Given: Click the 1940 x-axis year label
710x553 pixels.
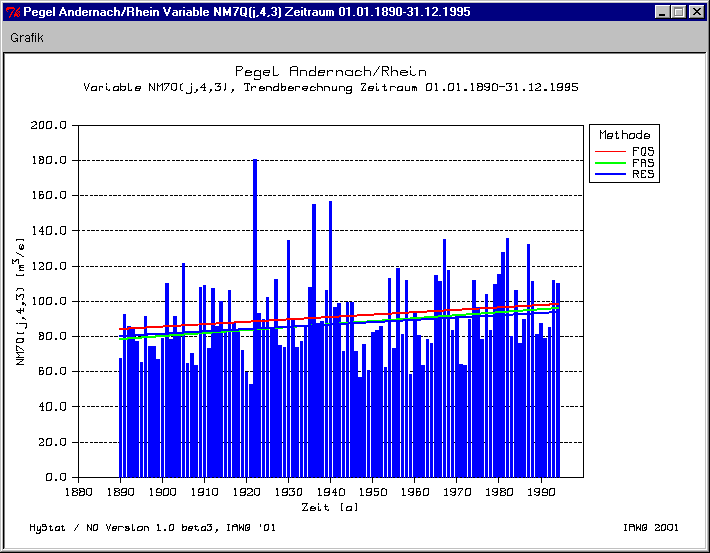Looking at the screenshot, I should [x=331, y=492].
